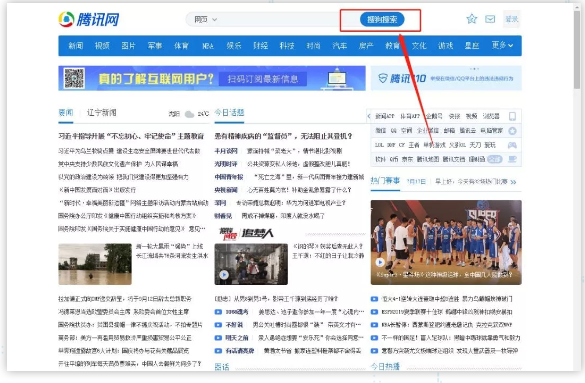Click the round star icon in quick links

(x=513, y=131)
